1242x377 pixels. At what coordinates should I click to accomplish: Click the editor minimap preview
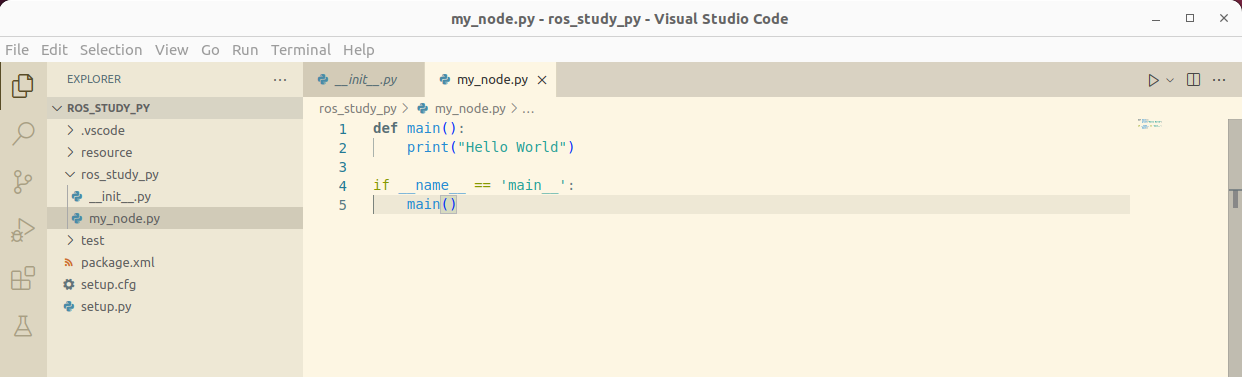tap(1150, 124)
